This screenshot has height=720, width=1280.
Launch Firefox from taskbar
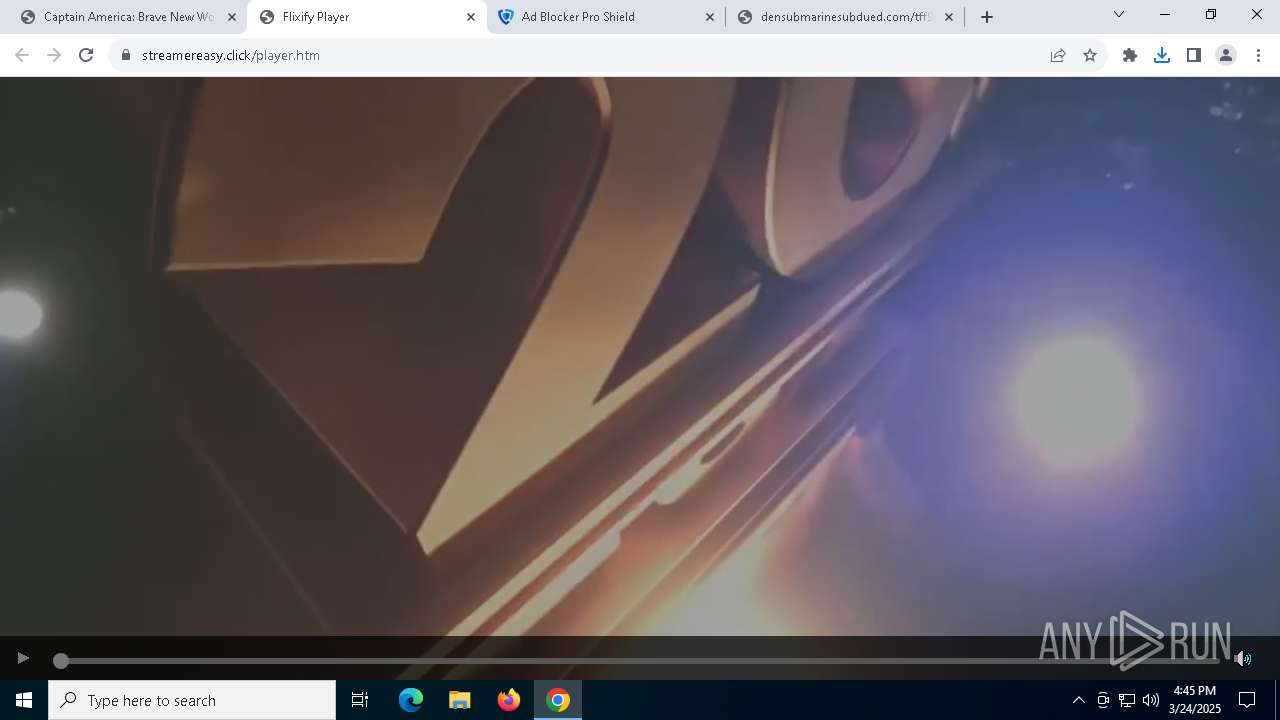[509, 700]
